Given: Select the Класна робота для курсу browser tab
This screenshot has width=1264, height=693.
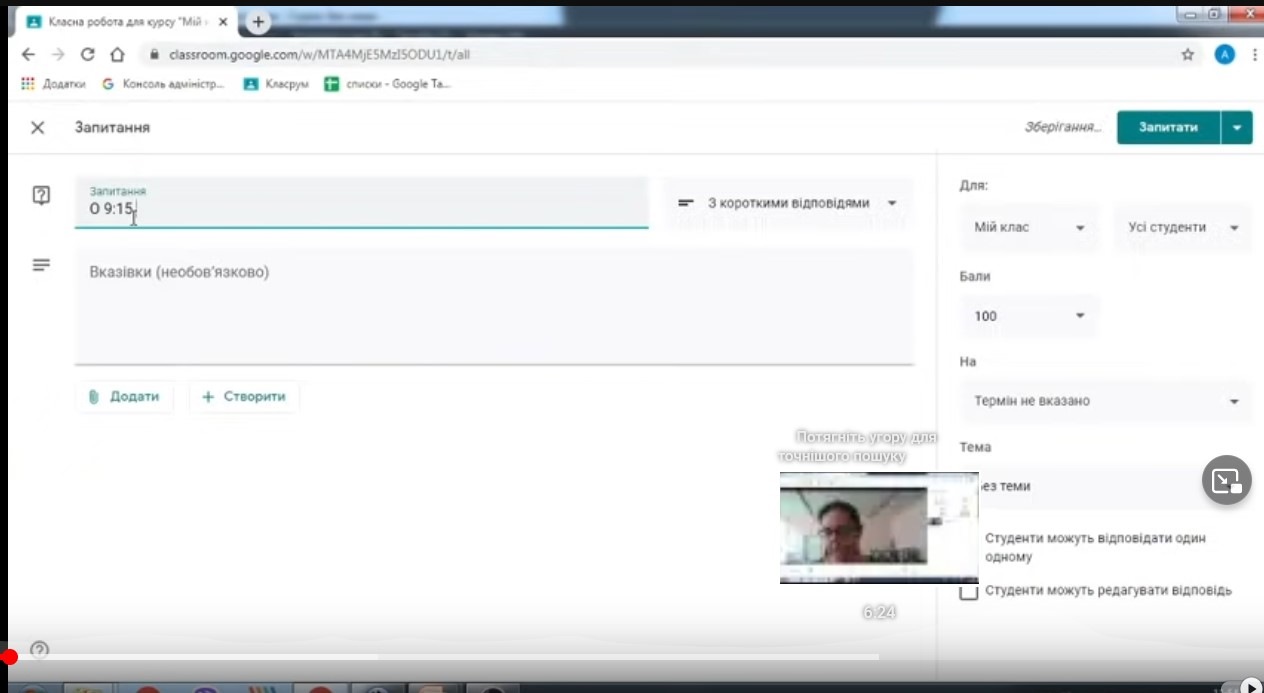Looking at the screenshot, I should click(x=127, y=21).
